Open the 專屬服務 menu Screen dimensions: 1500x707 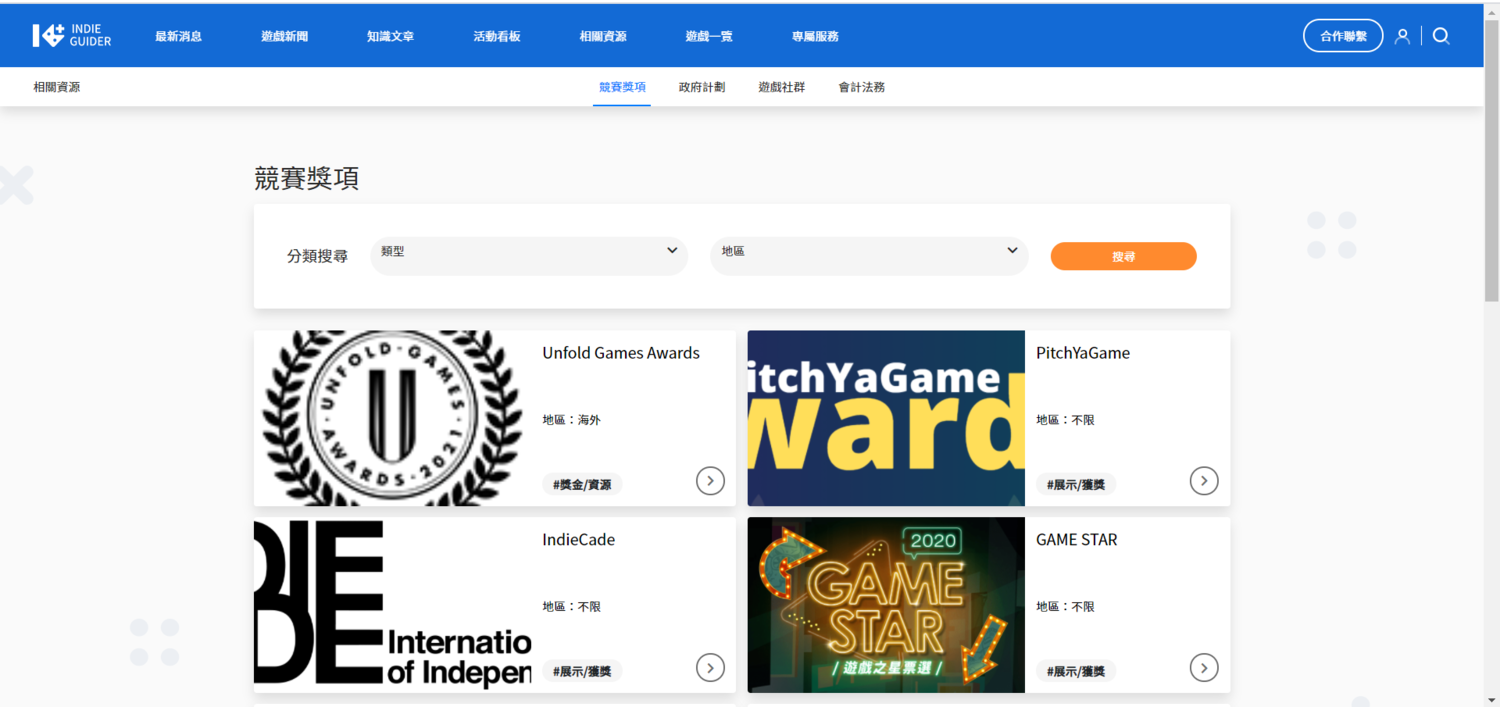(x=815, y=36)
